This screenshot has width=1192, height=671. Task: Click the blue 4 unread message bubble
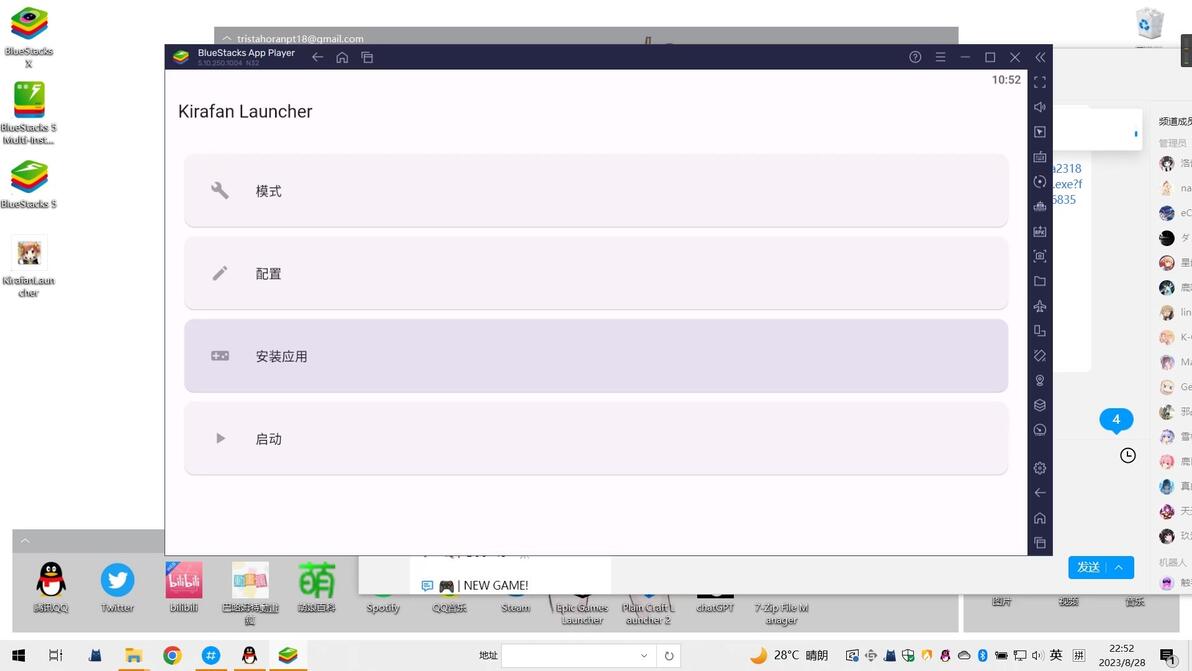pyautogui.click(x=1116, y=419)
